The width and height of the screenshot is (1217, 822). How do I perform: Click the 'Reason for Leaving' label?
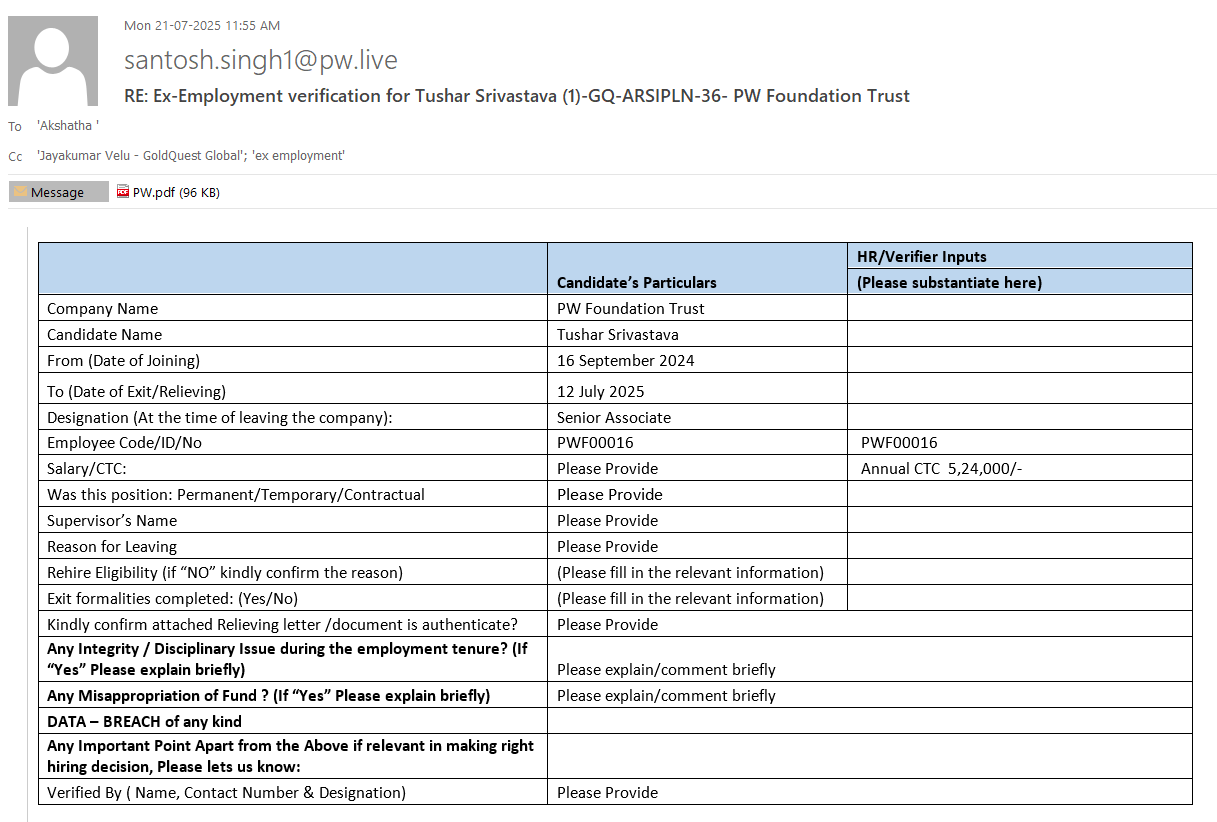(x=112, y=546)
